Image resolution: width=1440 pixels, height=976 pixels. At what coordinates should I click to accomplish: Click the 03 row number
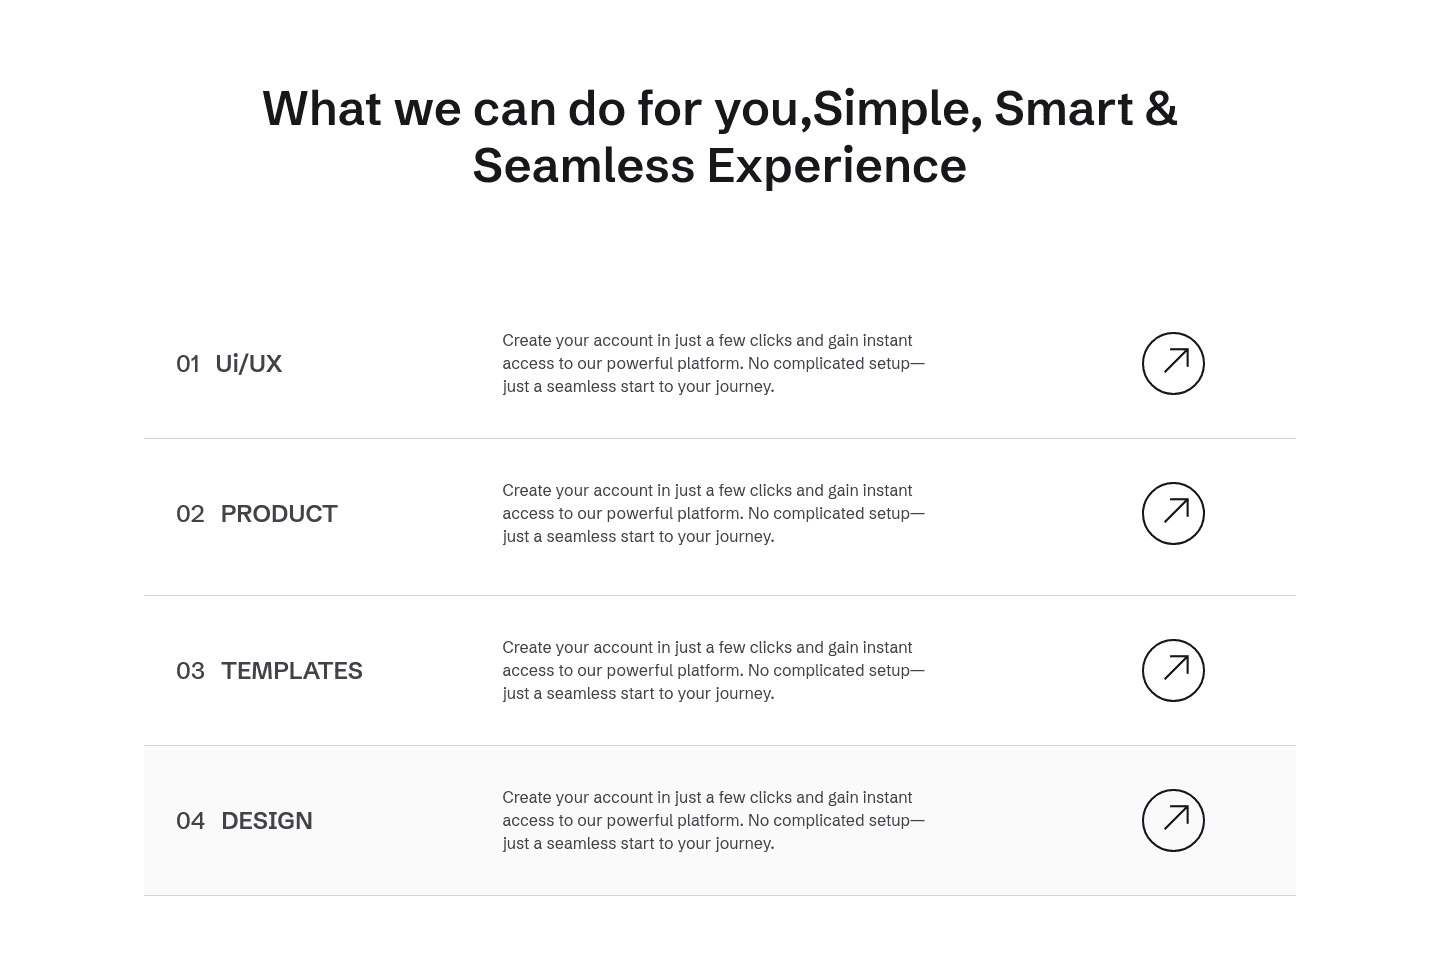click(190, 671)
